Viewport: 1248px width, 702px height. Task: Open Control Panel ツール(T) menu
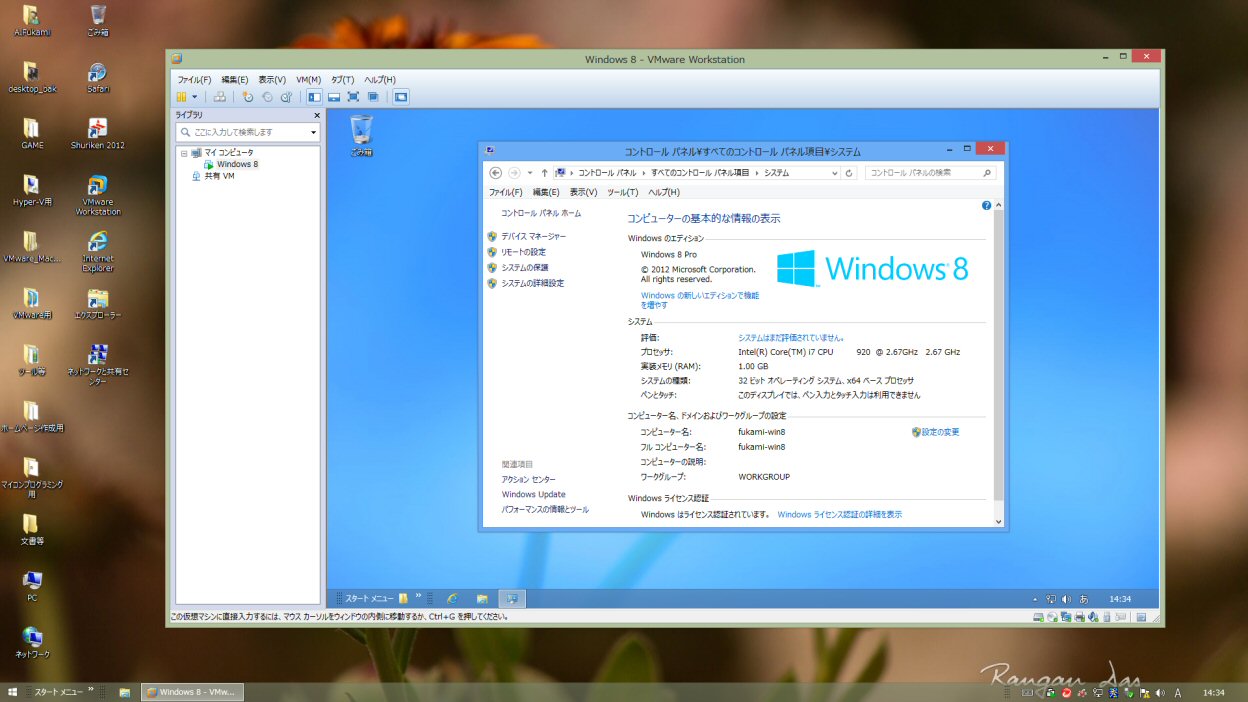coord(622,192)
